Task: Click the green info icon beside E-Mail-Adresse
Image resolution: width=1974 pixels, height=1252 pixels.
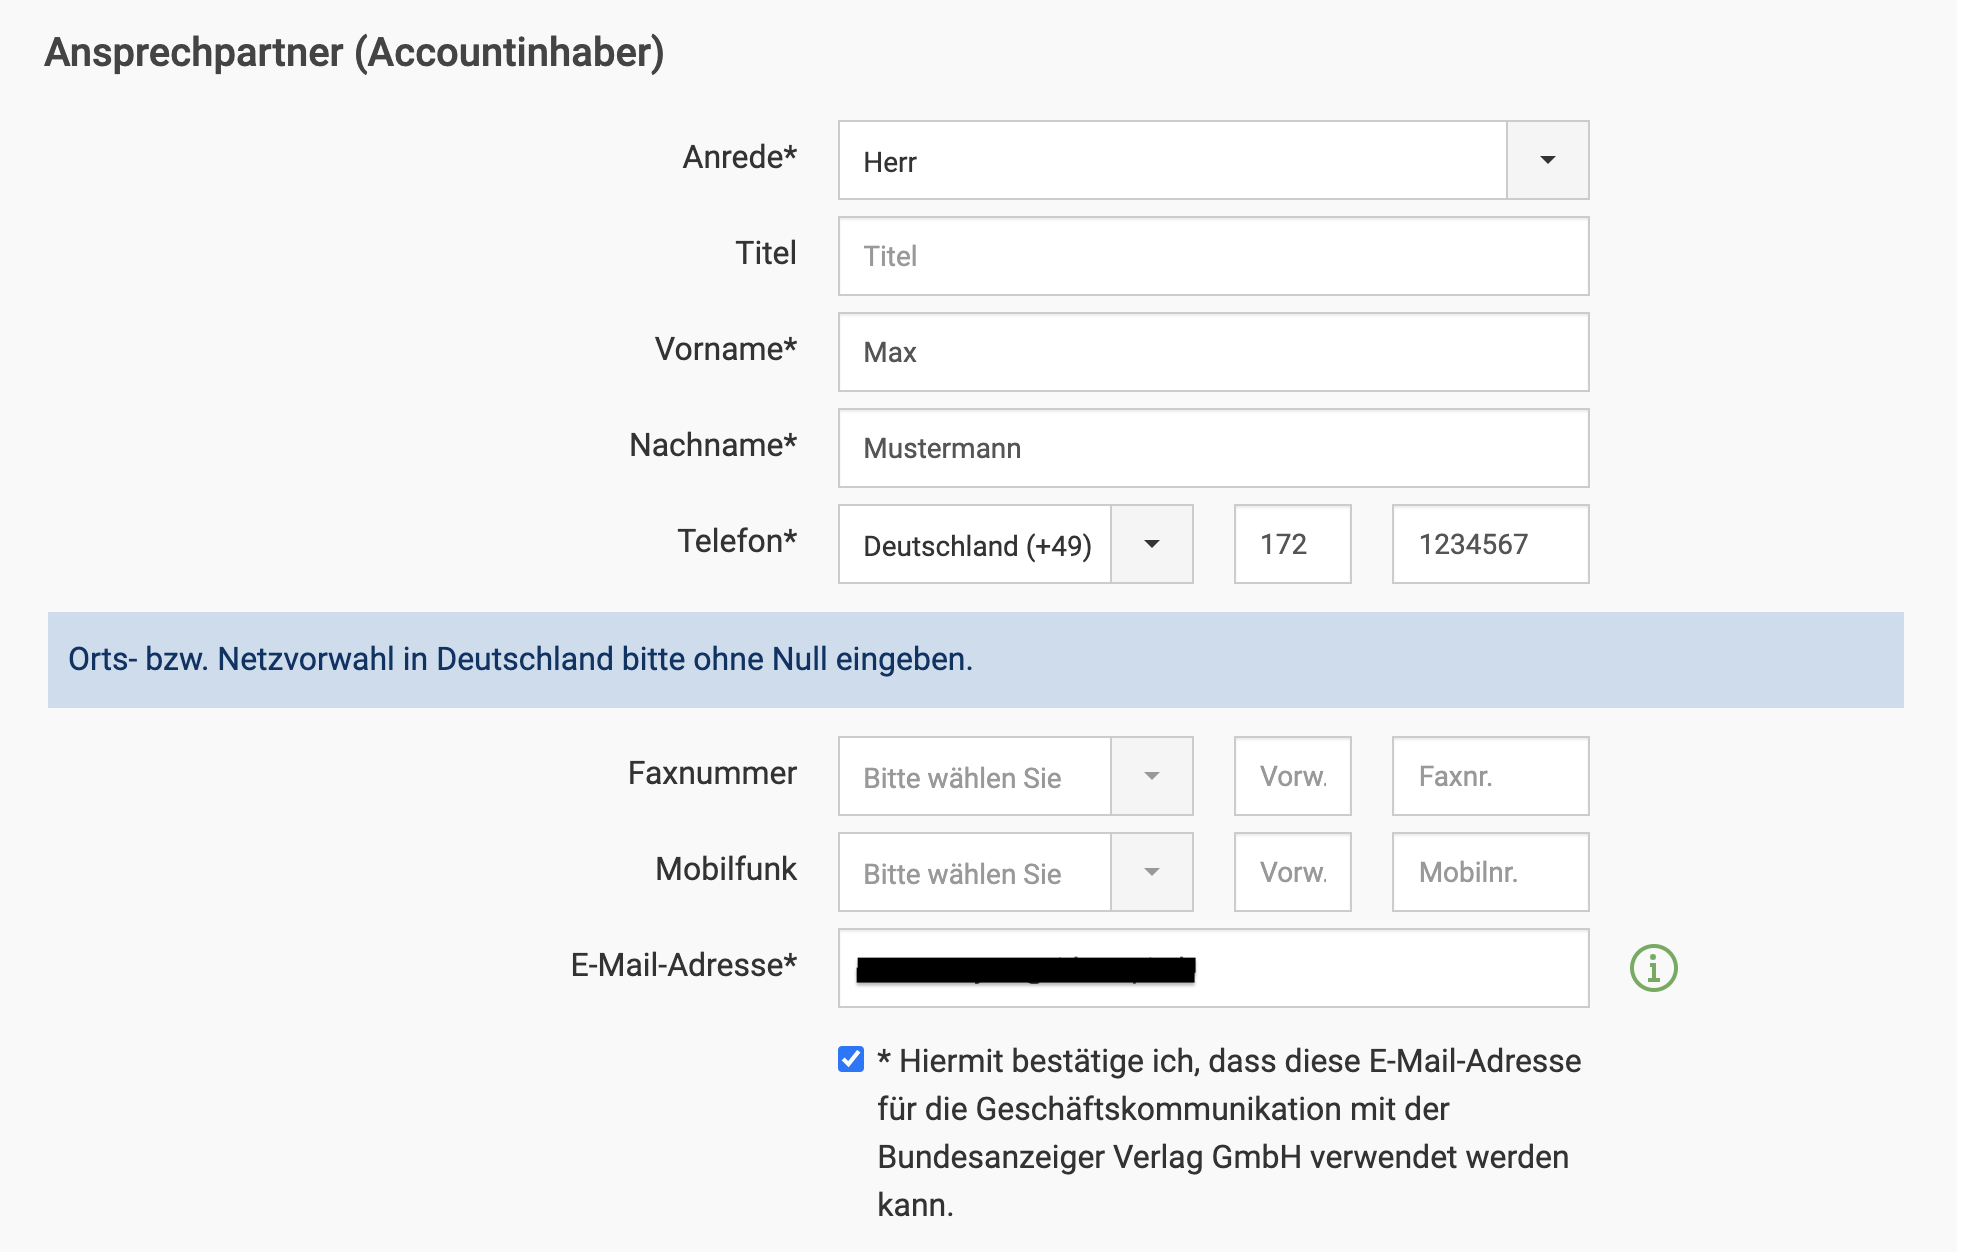Action: [x=1653, y=968]
